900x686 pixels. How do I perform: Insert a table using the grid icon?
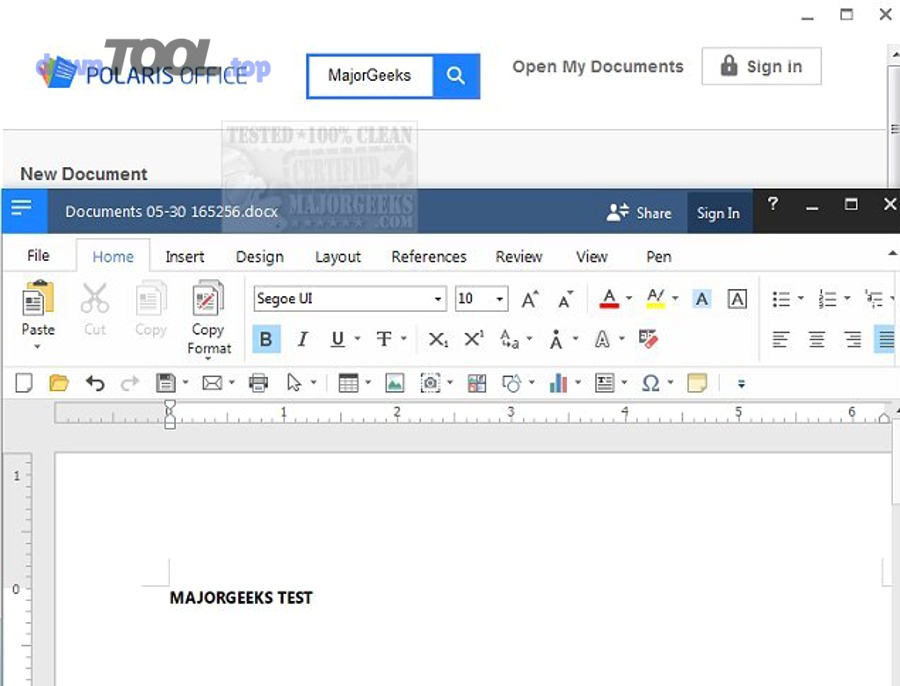(348, 383)
